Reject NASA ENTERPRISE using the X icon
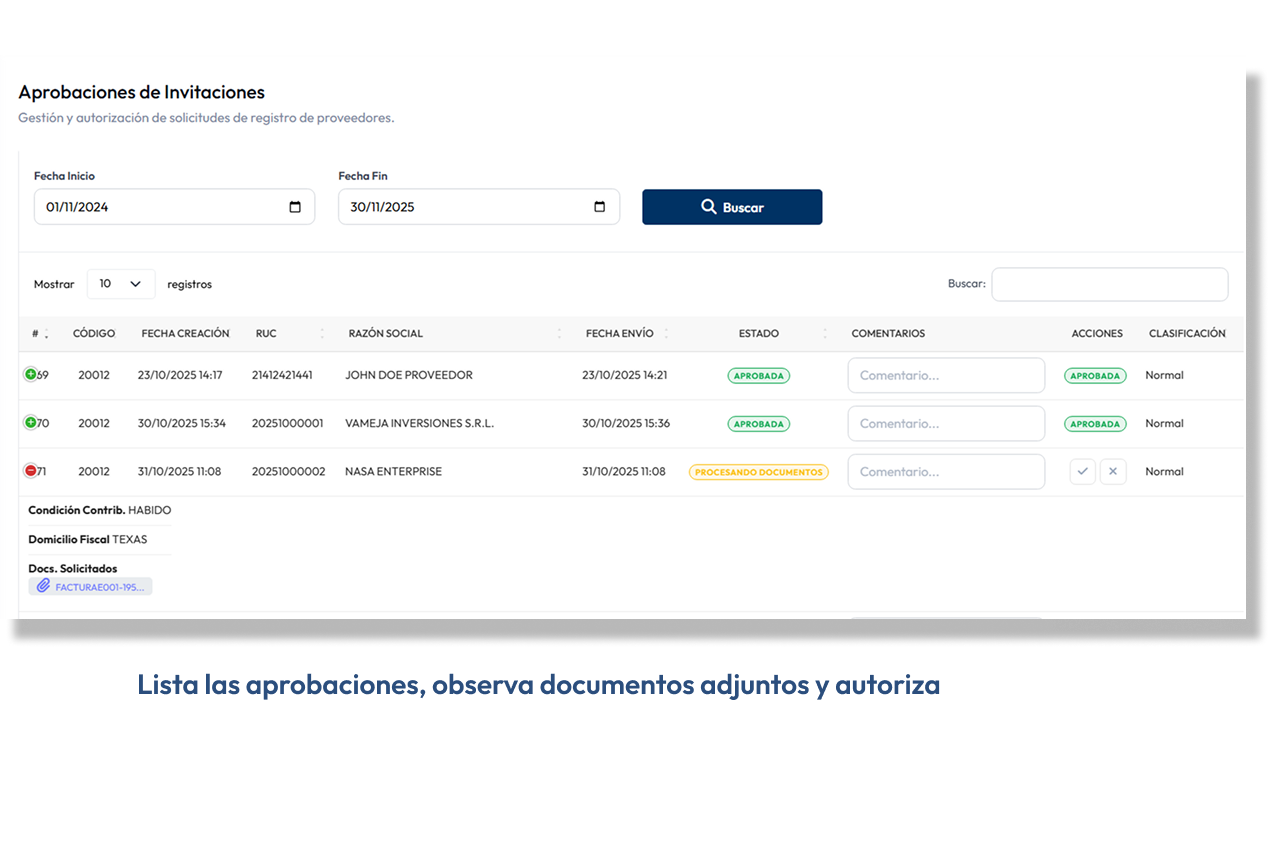The height and width of the screenshot is (860, 1269). [x=1113, y=471]
